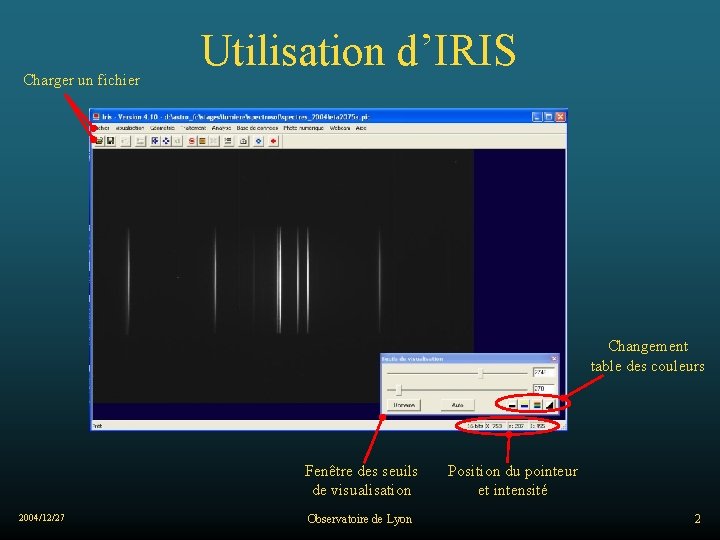Click the blue zoom-in arrows icon
Viewport: 720px width, 540px height.
point(155,141)
